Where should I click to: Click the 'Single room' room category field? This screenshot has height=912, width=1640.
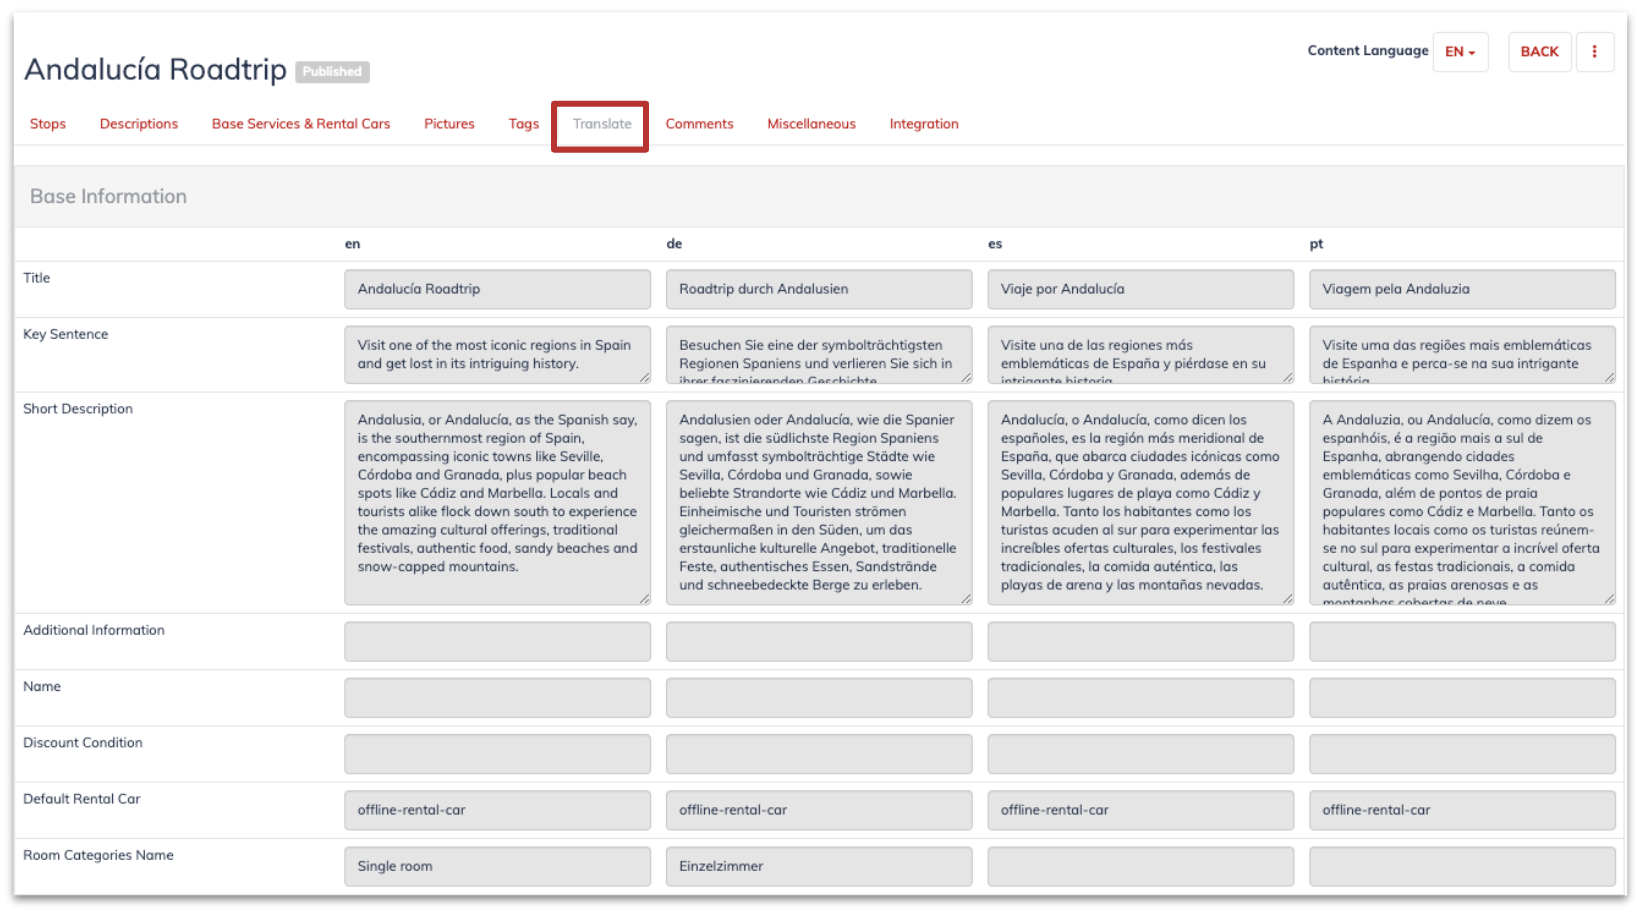(497, 866)
